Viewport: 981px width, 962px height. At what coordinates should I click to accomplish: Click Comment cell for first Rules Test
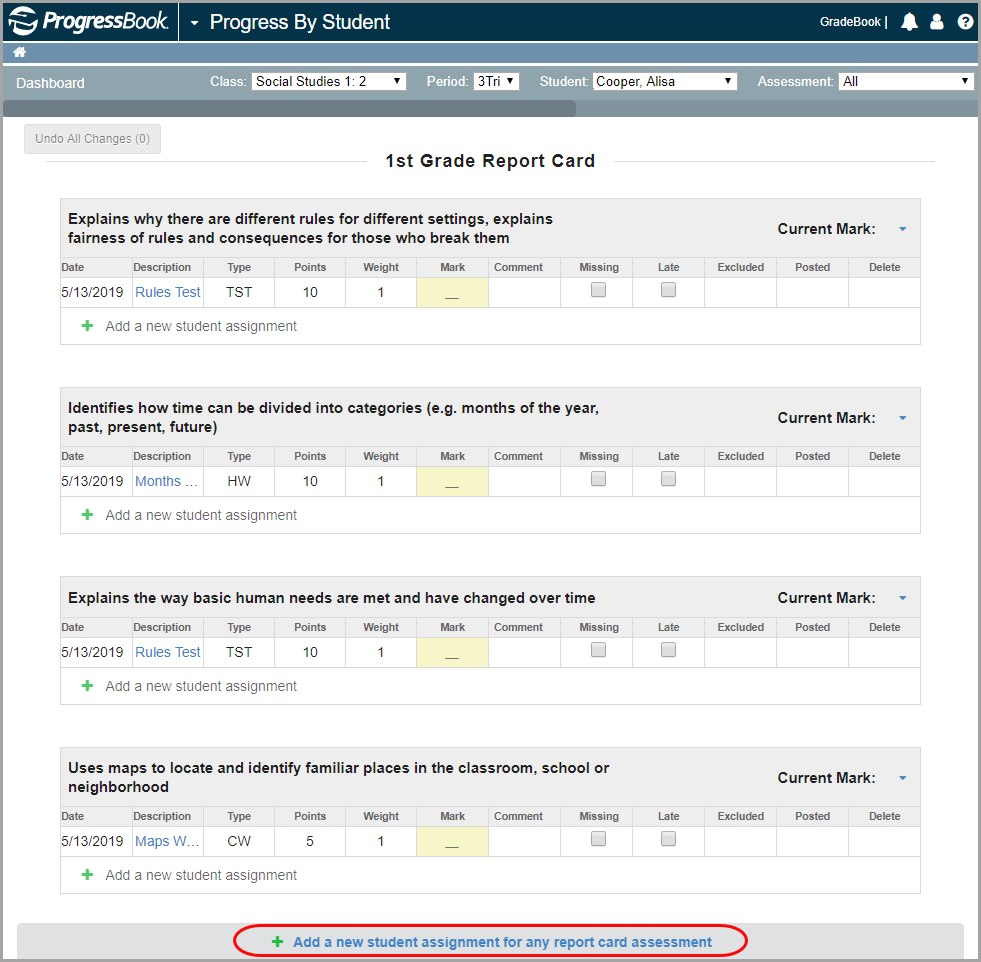tap(524, 293)
